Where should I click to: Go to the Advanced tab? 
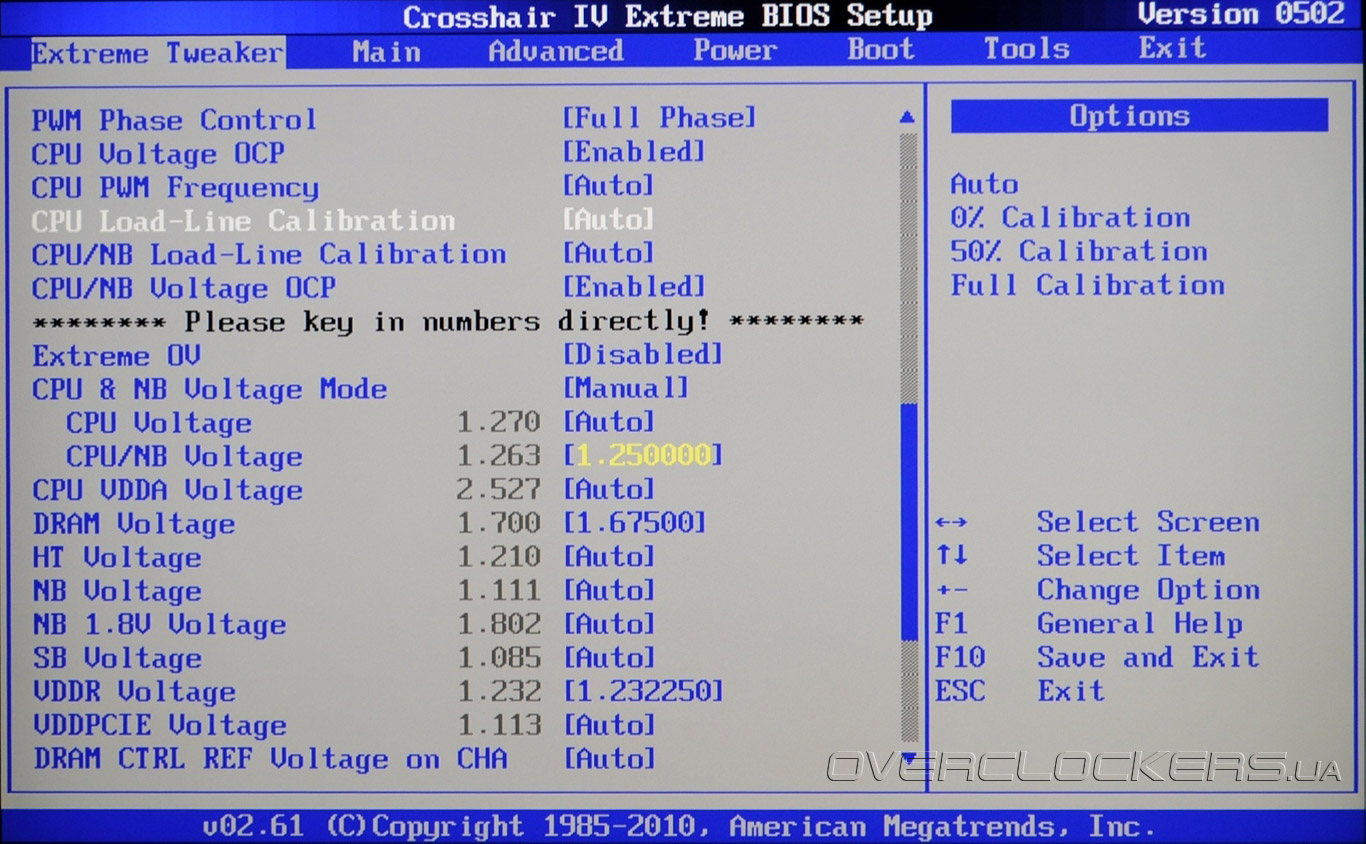pos(556,51)
